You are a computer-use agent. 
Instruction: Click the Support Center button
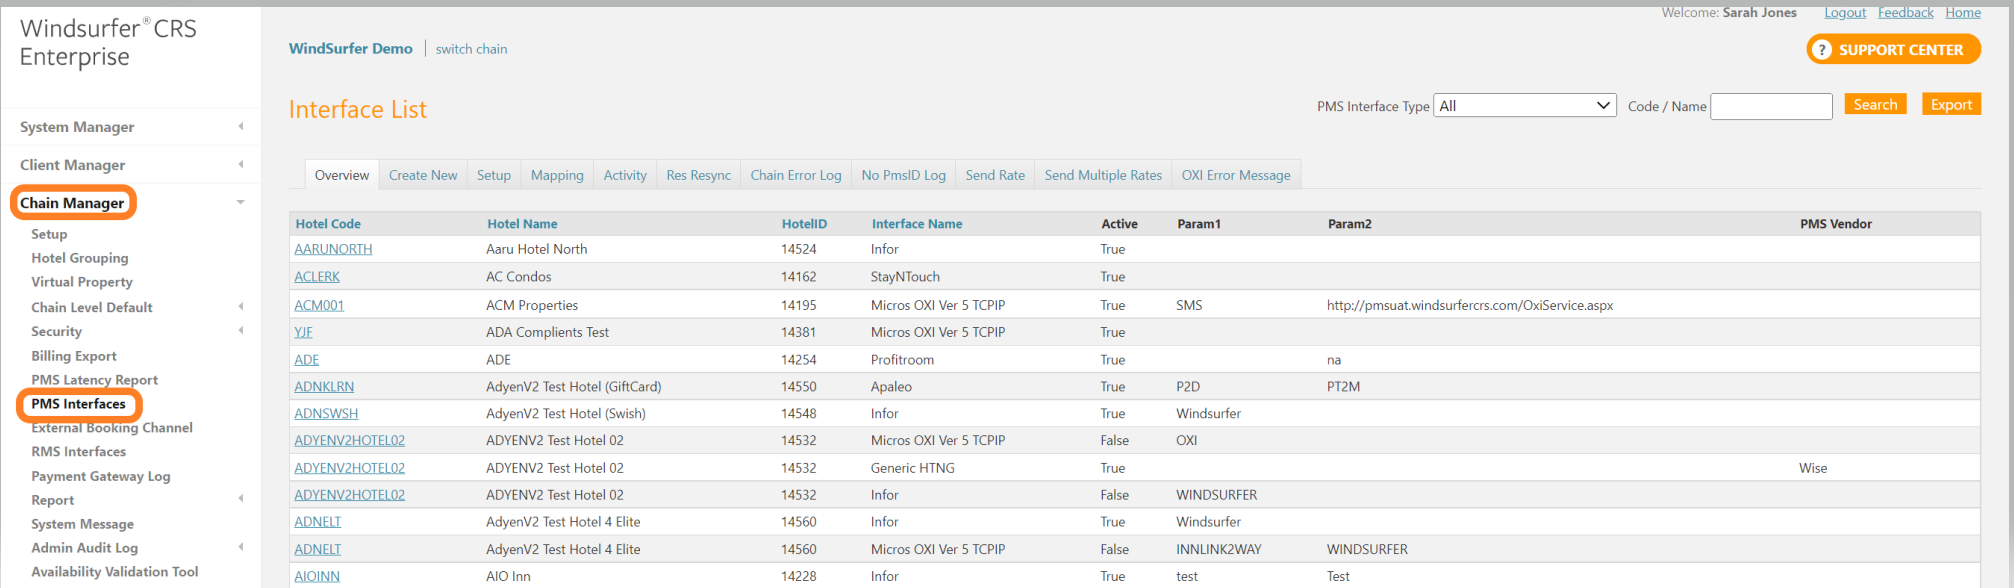coord(1893,49)
